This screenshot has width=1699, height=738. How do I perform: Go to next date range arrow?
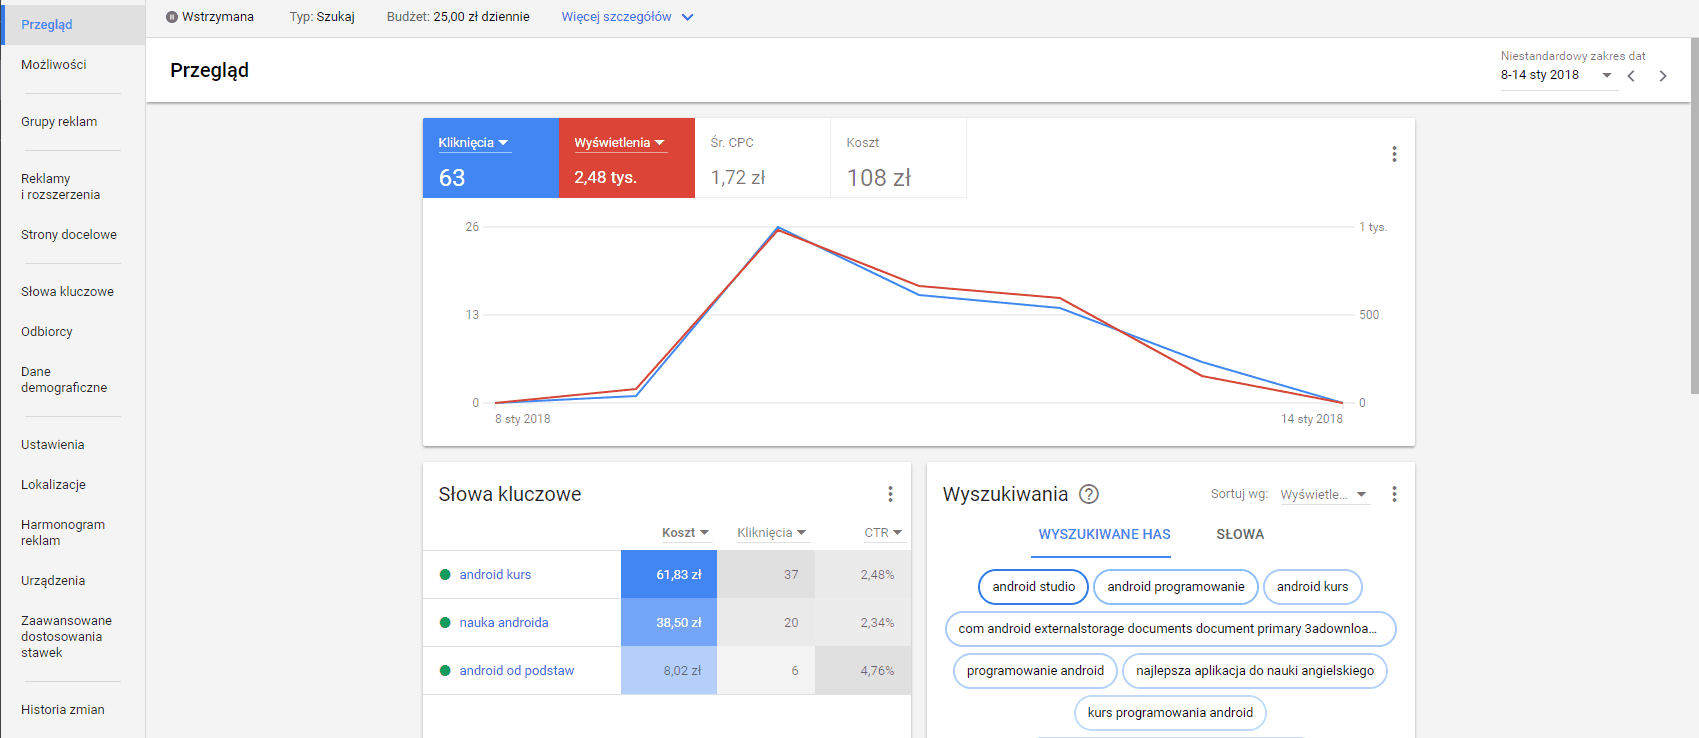click(x=1663, y=76)
